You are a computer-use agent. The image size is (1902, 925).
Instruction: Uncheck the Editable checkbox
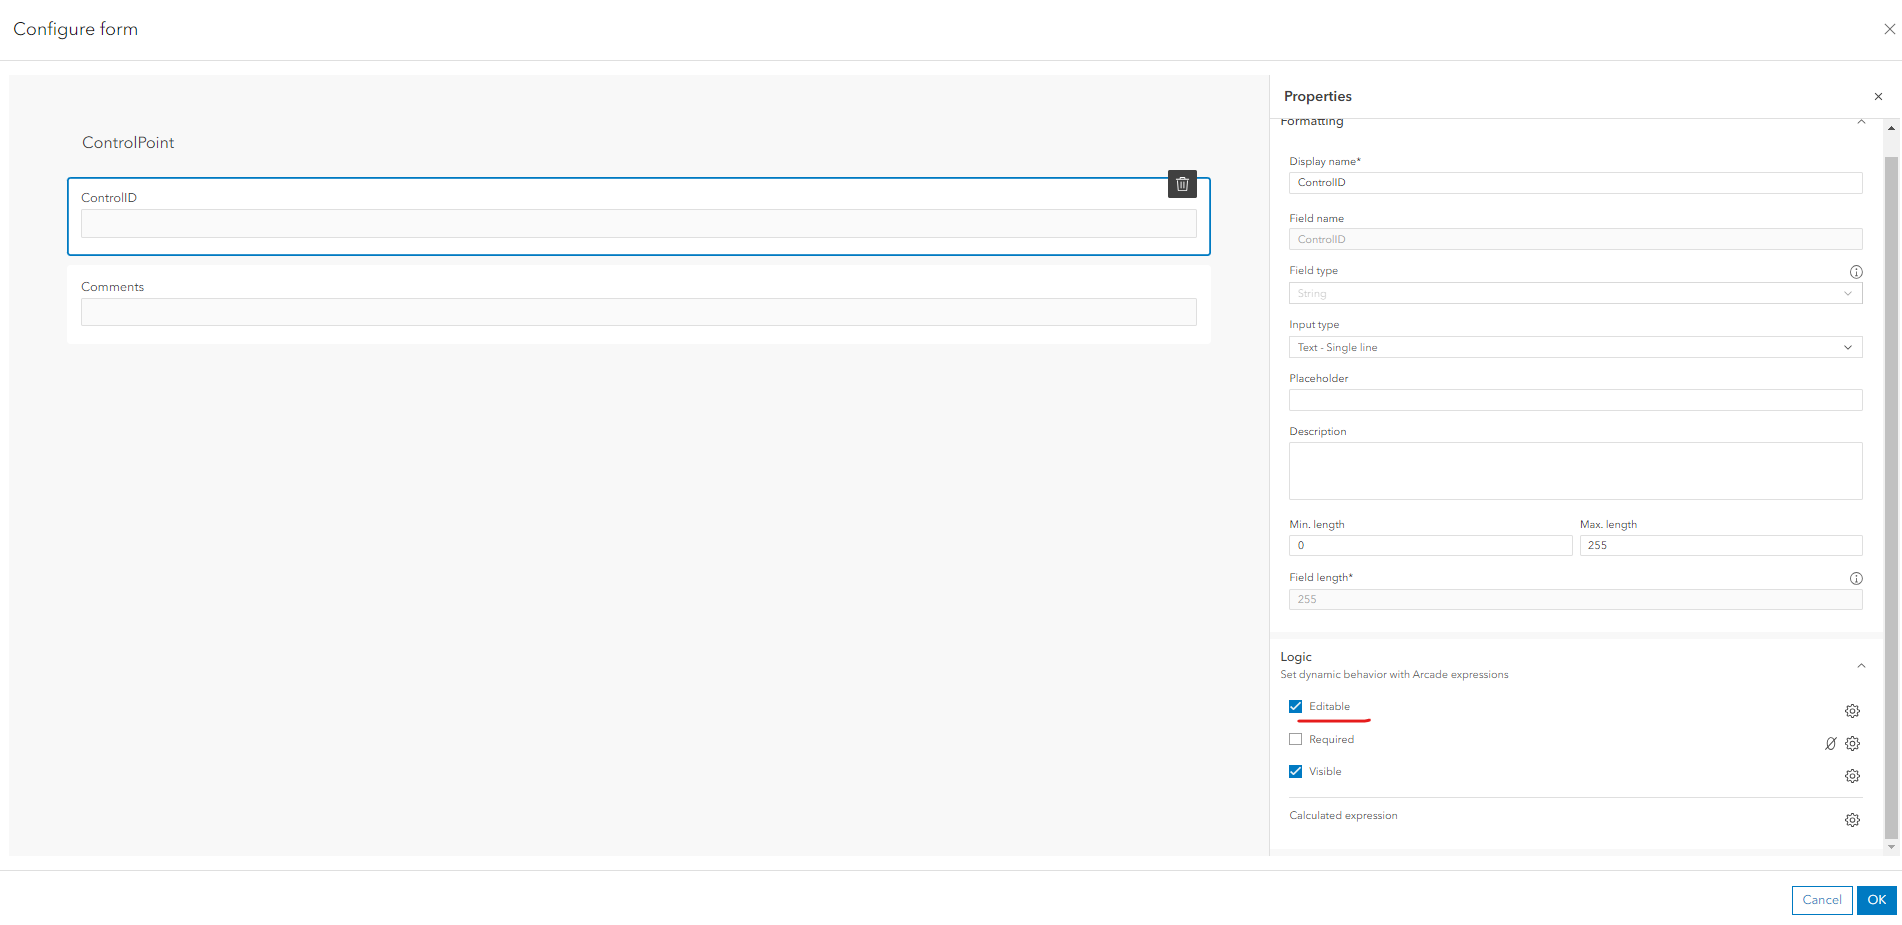pos(1296,707)
